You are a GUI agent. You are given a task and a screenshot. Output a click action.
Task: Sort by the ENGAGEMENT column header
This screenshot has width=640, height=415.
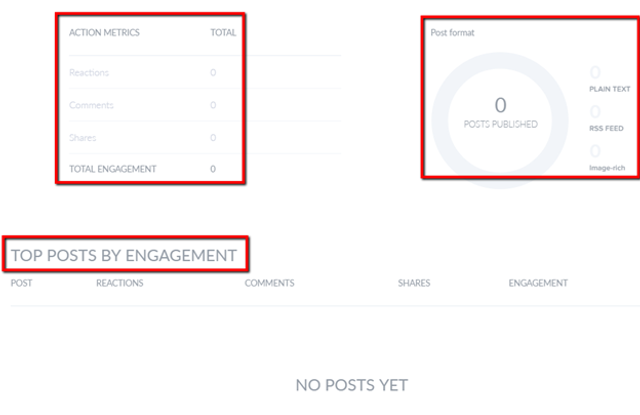(x=538, y=283)
